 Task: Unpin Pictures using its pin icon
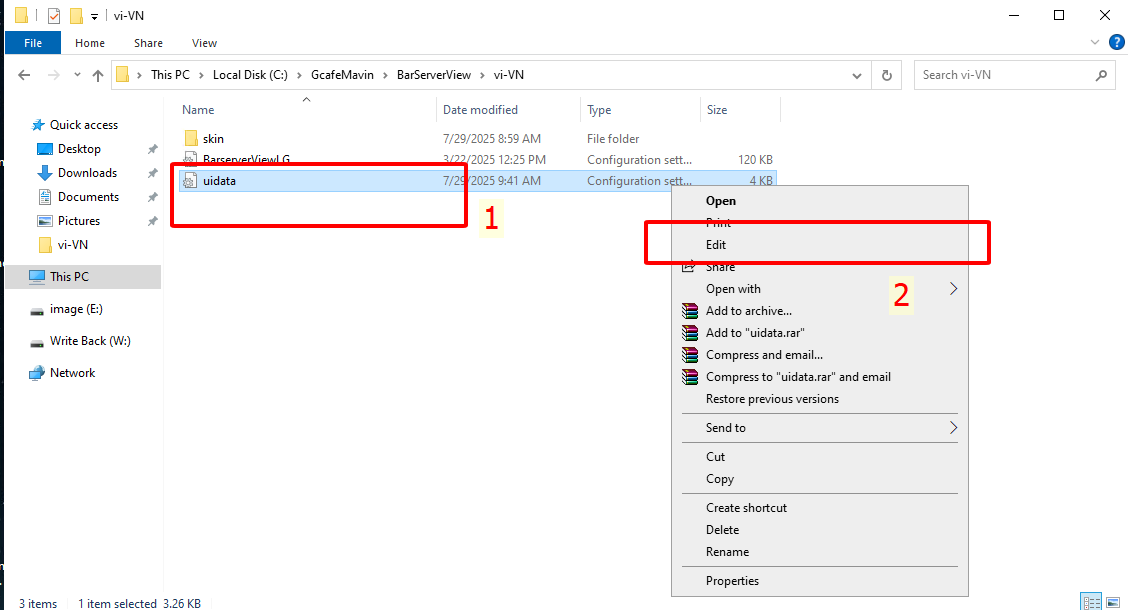coord(153,221)
